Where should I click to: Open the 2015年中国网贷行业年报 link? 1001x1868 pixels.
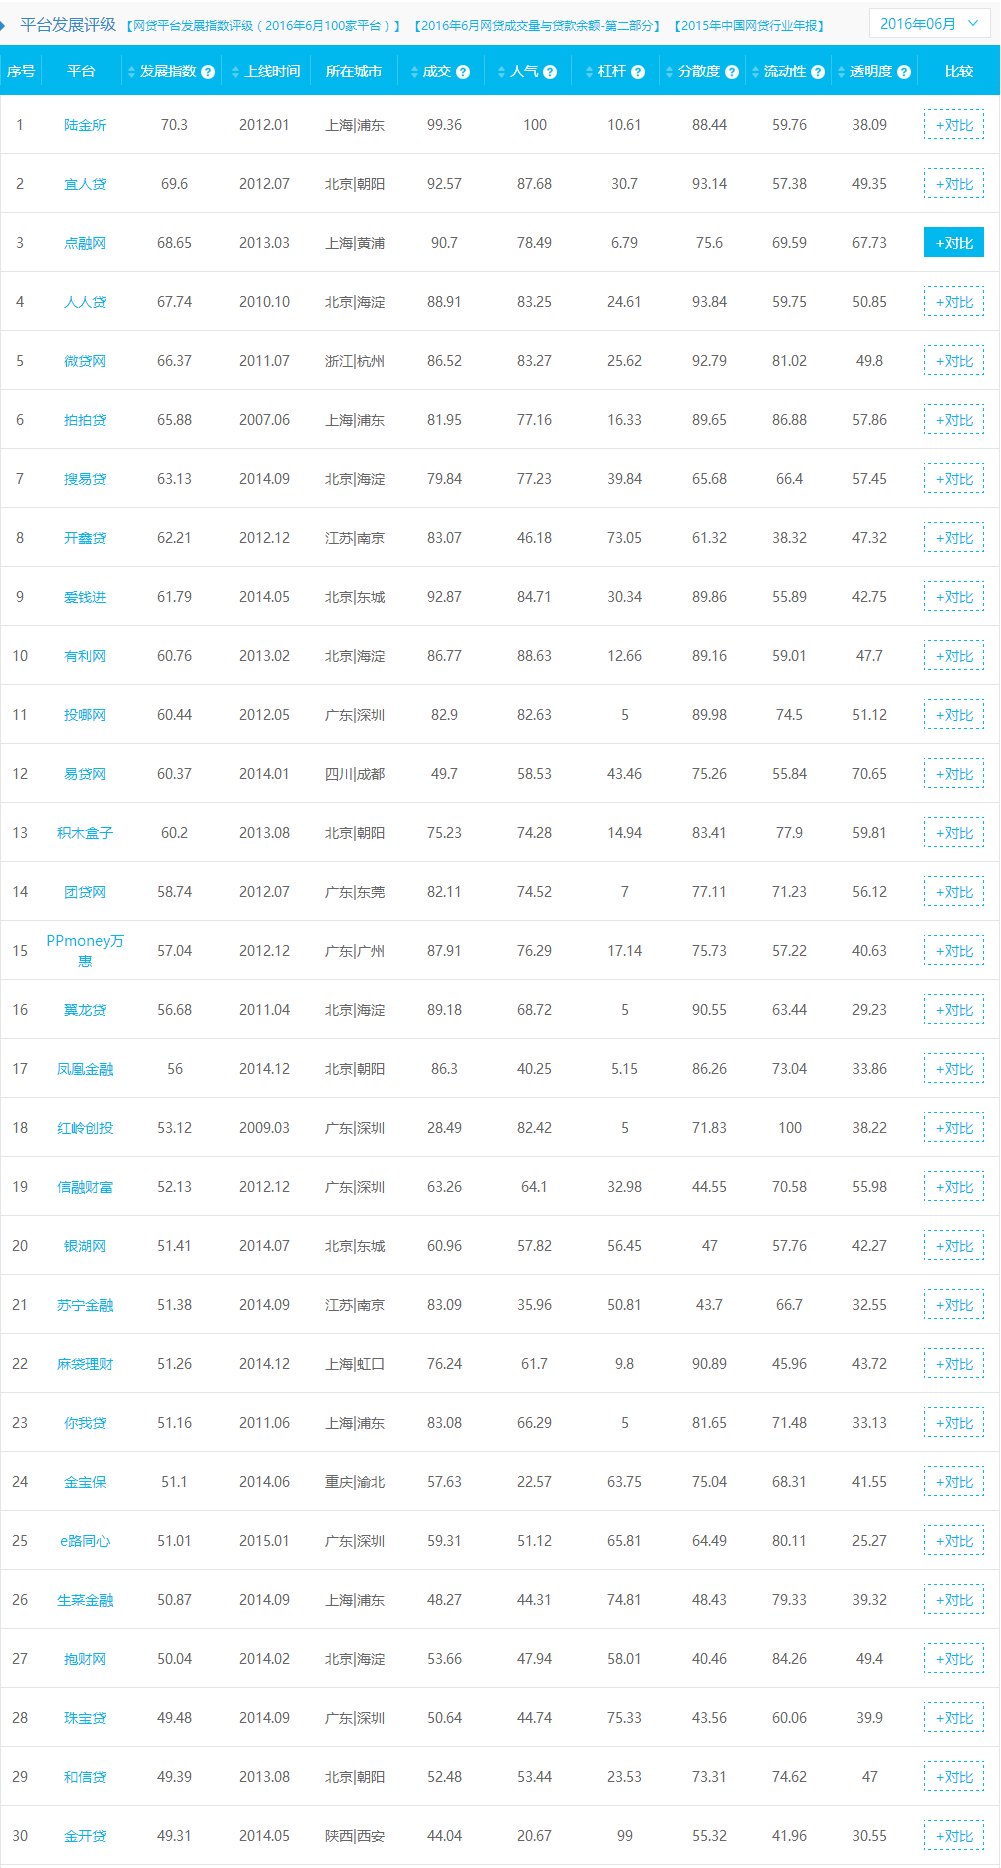click(749, 26)
